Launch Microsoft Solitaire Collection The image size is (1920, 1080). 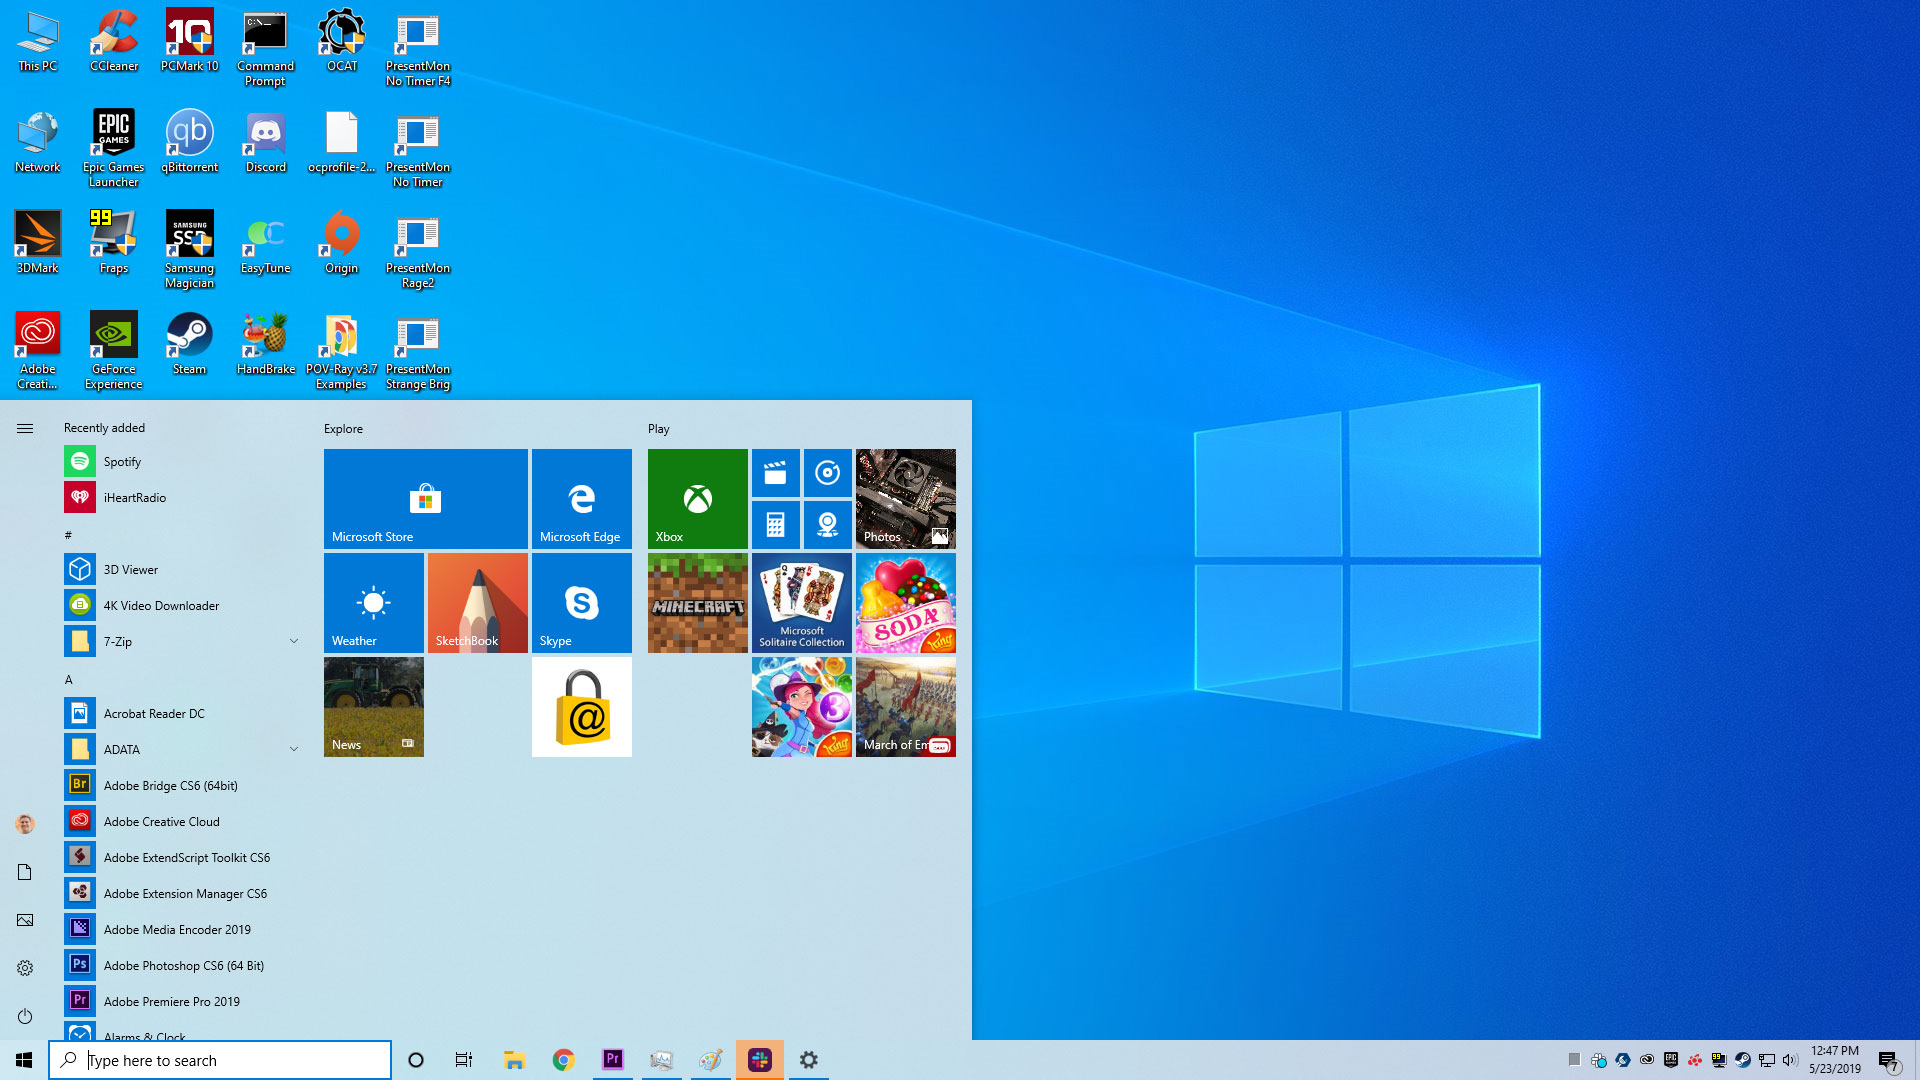[x=802, y=603]
